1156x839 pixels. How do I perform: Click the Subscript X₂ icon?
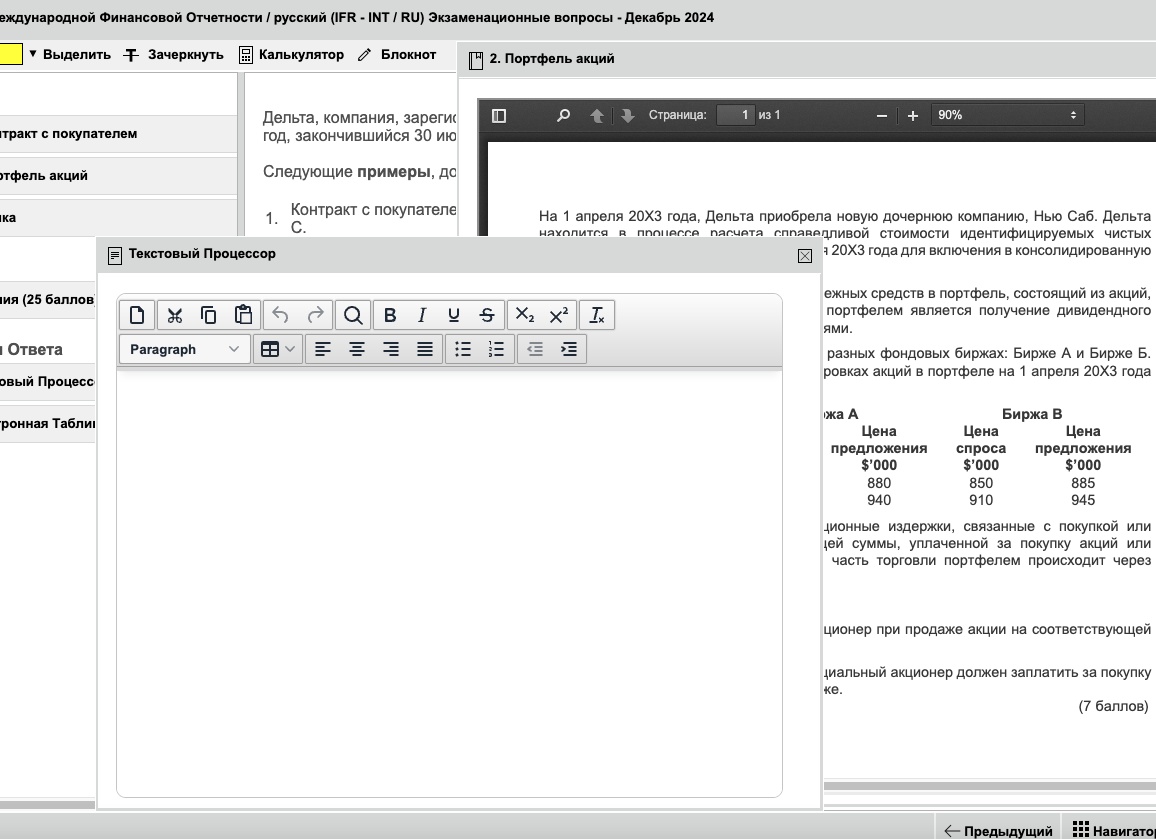click(x=525, y=316)
